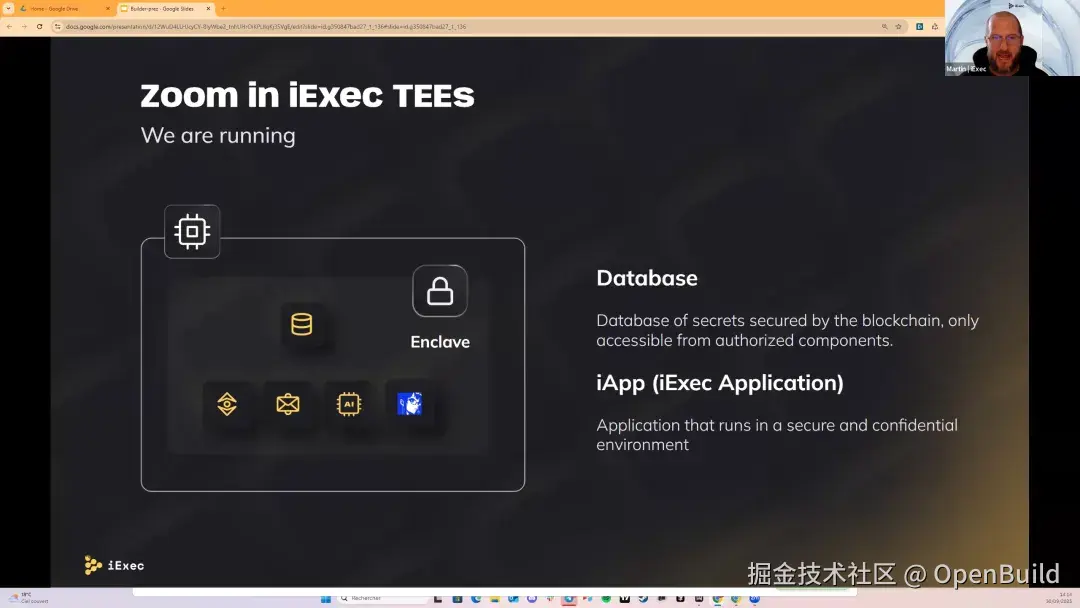Select the blue avatar app icon
The height and width of the screenshot is (608, 1080).
click(410, 404)
